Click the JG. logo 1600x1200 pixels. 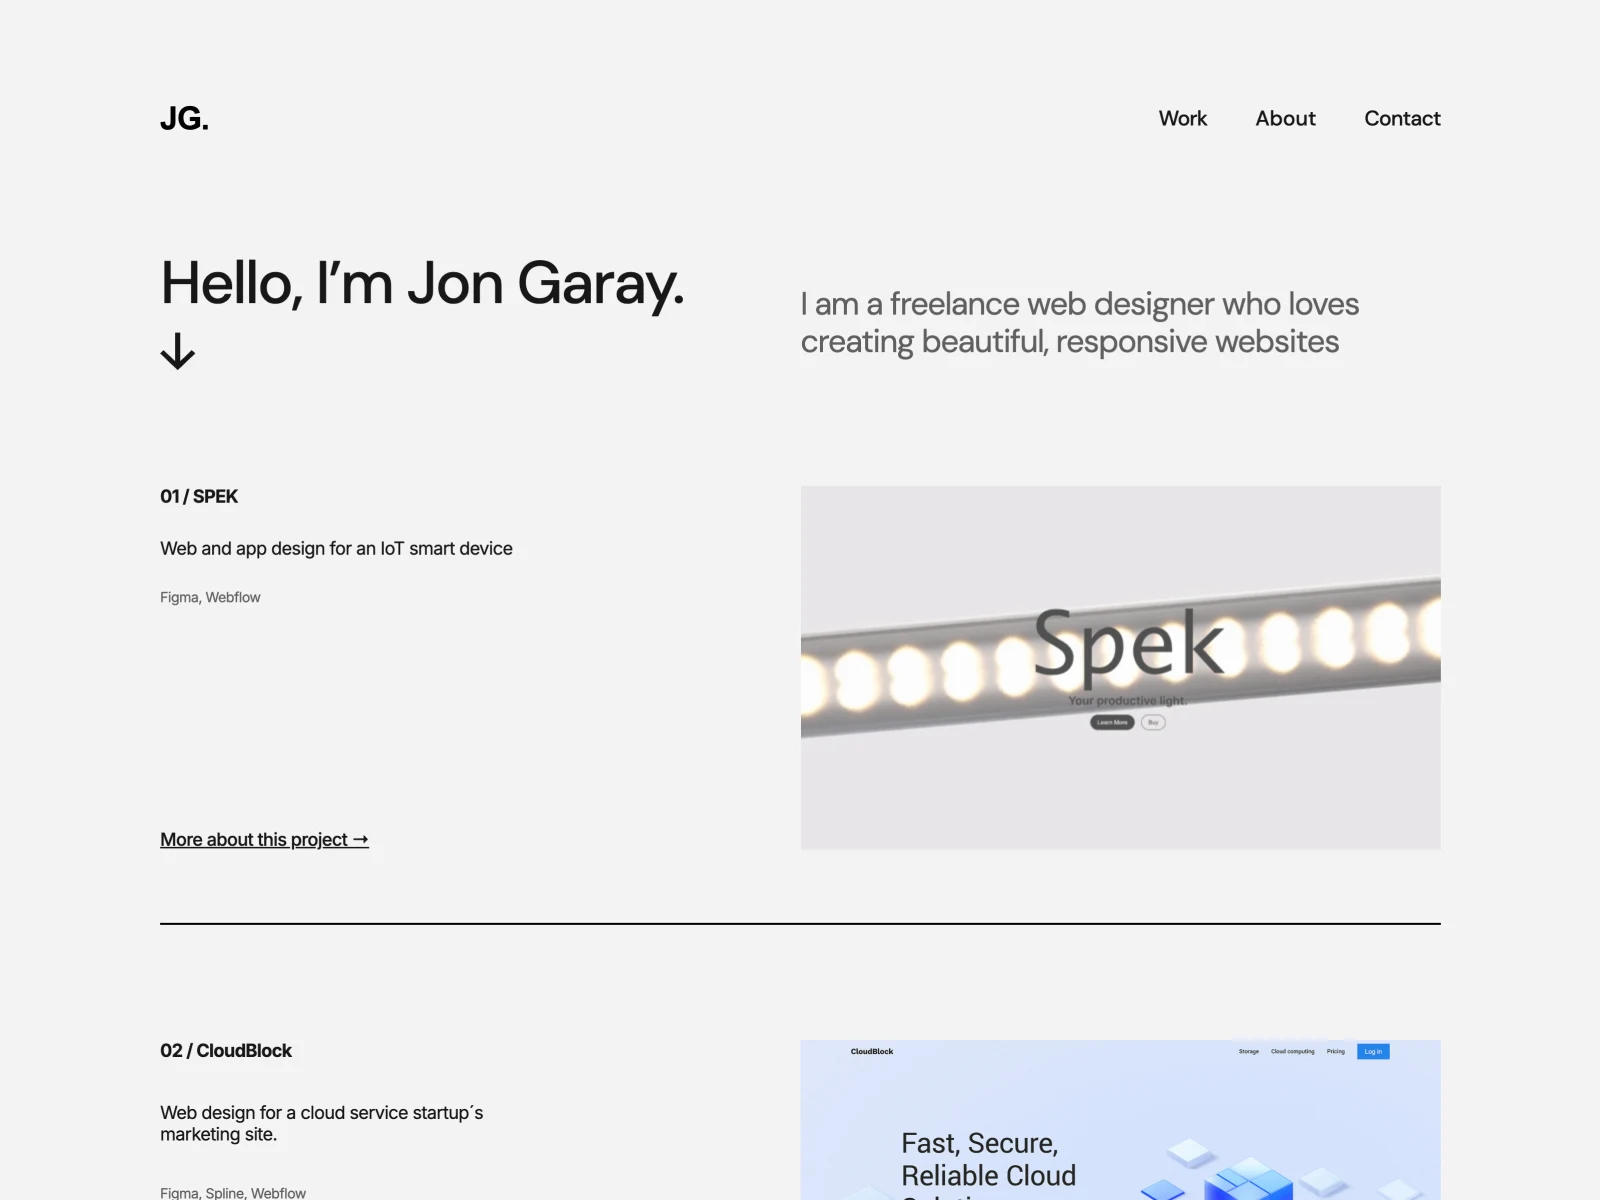(x=184, y=119)
